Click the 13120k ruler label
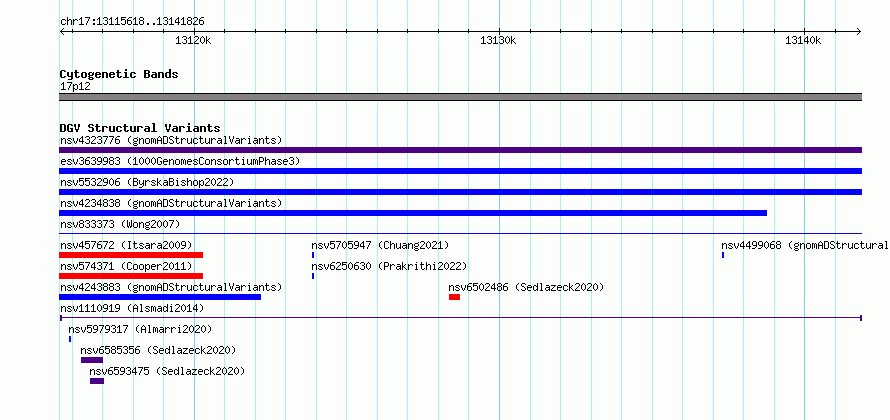The height and width of the screenshot is (420, 890). click(x=194, y=40)
